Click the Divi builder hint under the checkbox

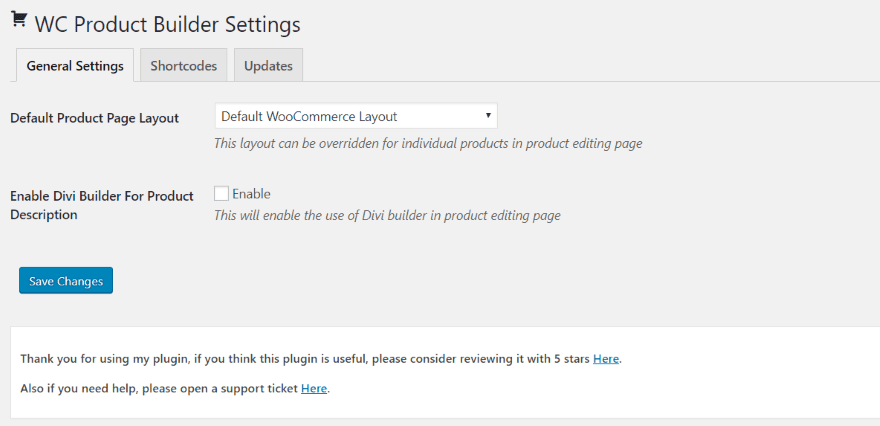[387, 215]
